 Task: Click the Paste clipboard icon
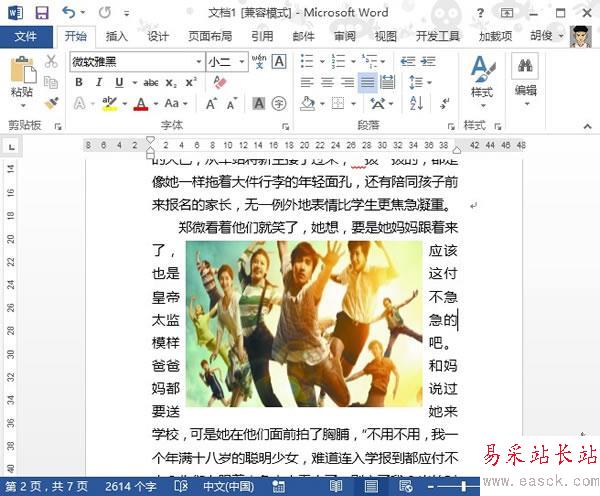click(x=23, y=69)
